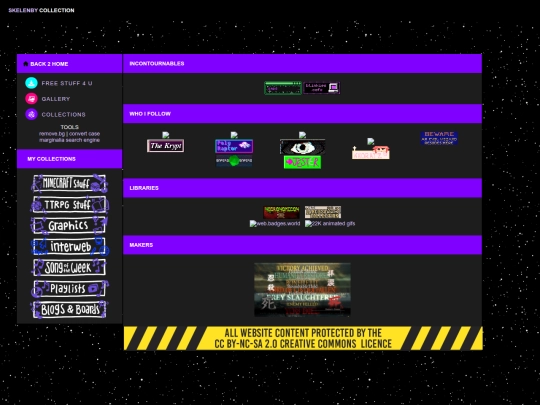Open the GALLERY menu link
The height and width of the screenshot is (405, 540).
tap(56, 99)
